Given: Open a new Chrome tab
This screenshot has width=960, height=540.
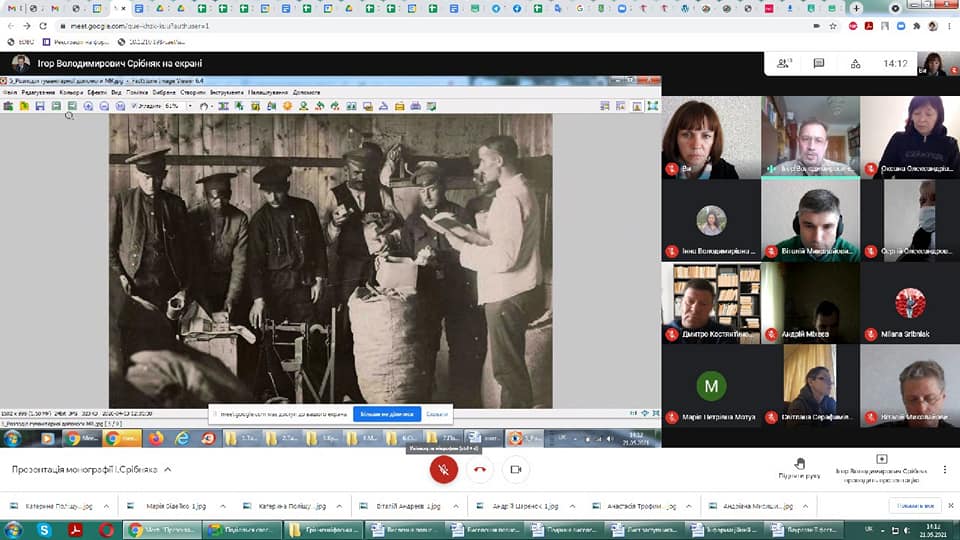Looking at the screenshot, I should click(856, 8).
